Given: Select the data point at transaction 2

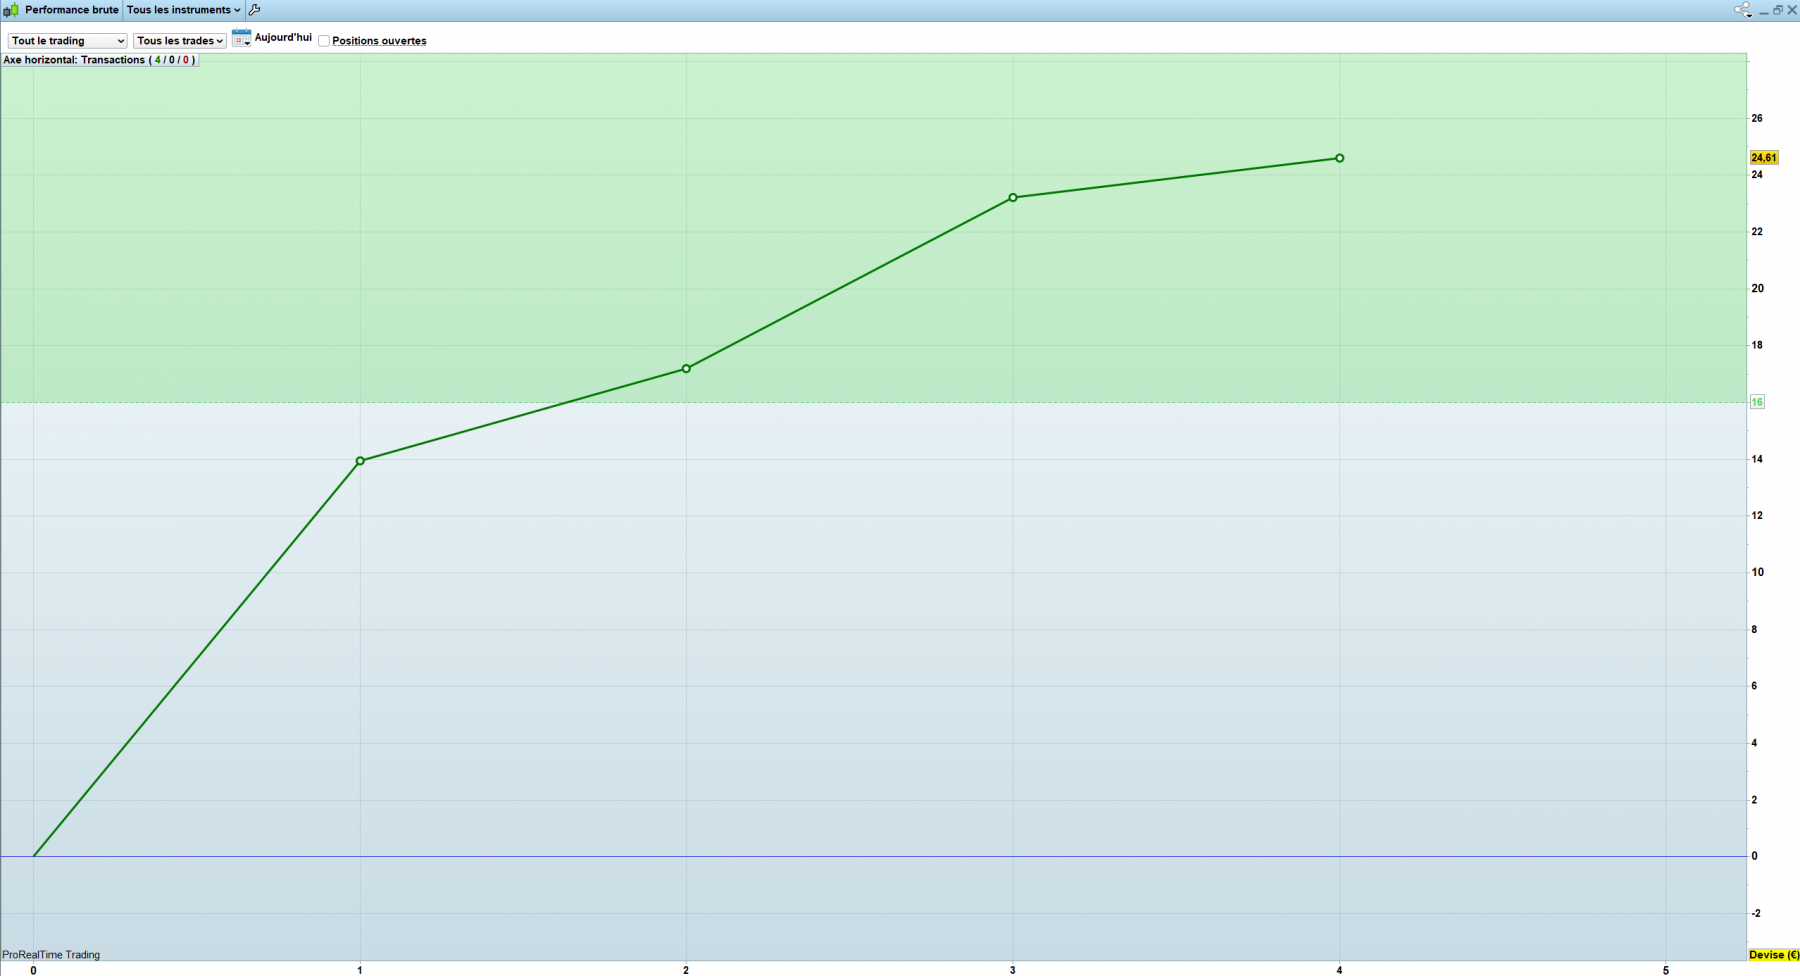Looking at the screenshot, I should tap(686, 369).
